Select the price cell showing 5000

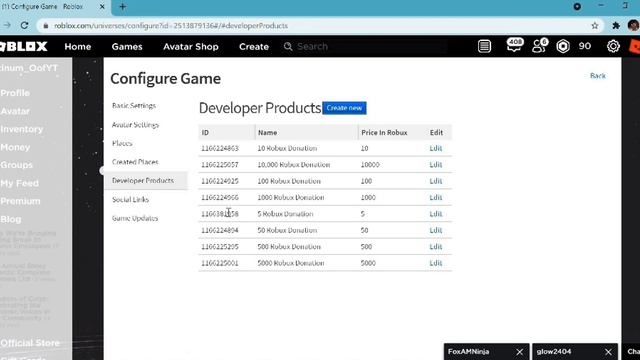[x=368, y=263]
